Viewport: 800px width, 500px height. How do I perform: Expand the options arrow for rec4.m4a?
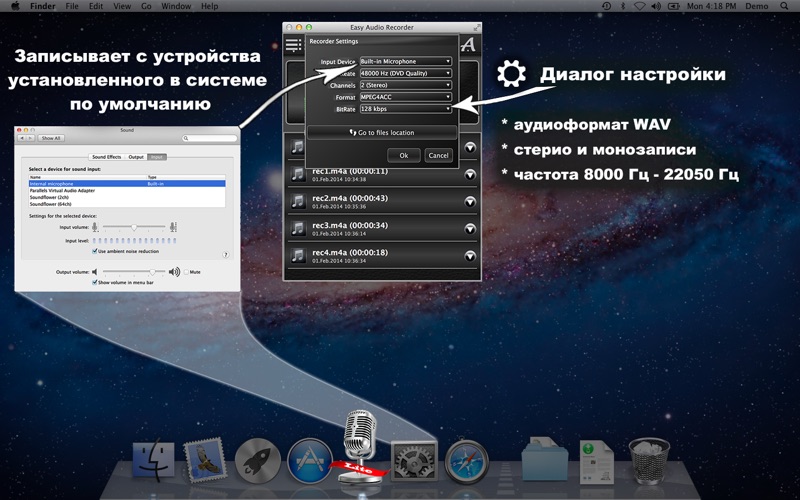click(x=470, y=256)
